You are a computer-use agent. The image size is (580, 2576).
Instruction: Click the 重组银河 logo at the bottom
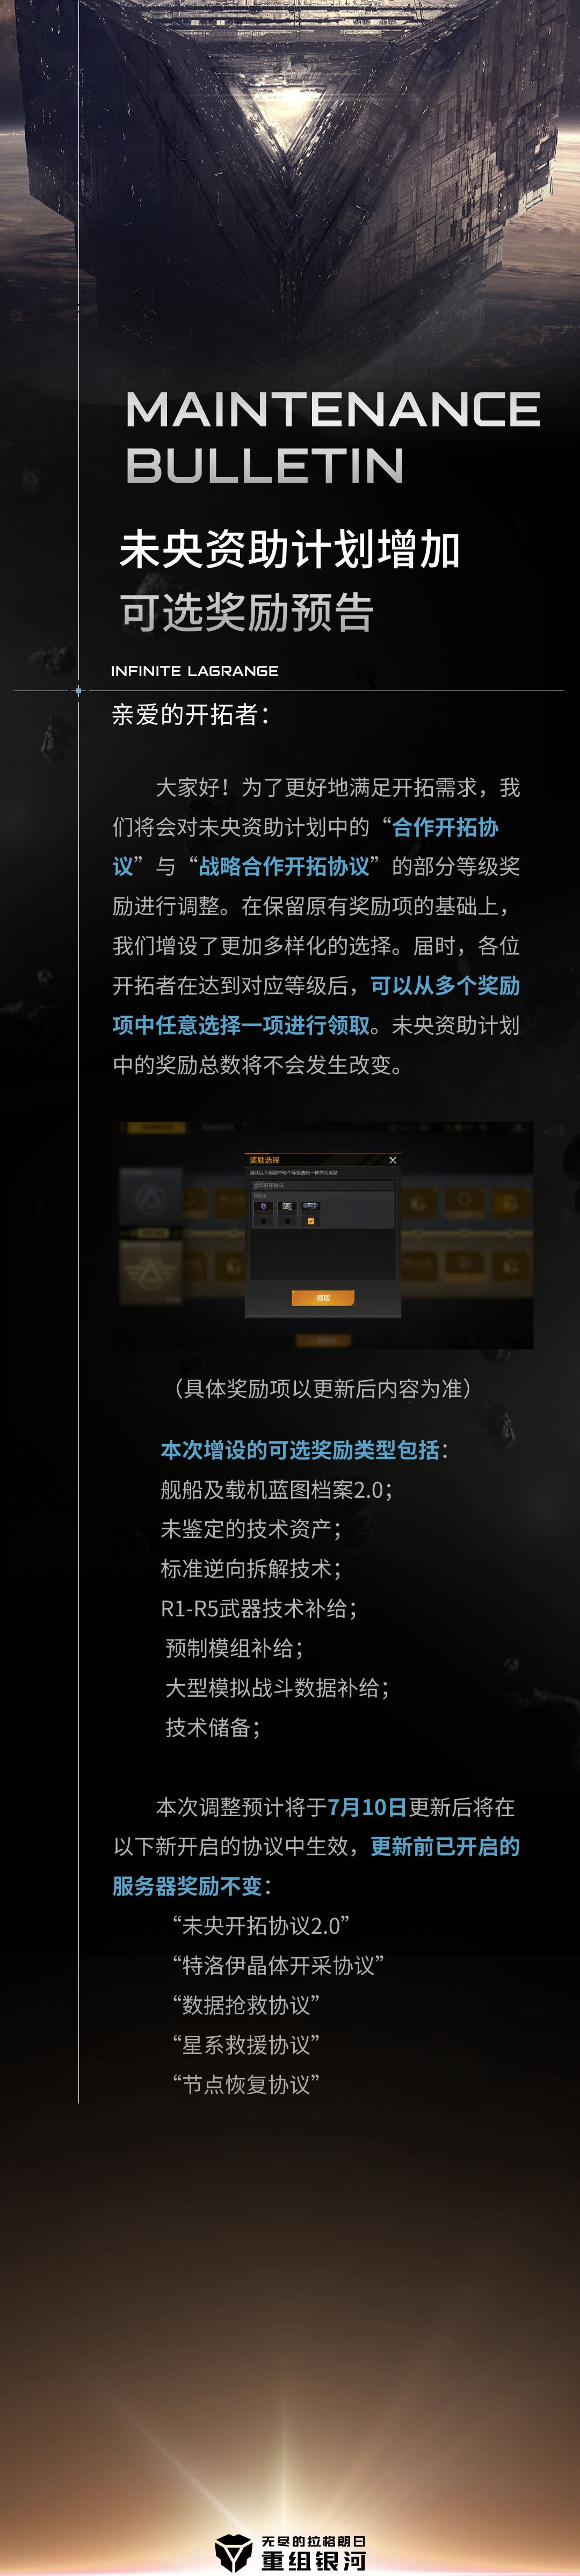(291, 2553)
